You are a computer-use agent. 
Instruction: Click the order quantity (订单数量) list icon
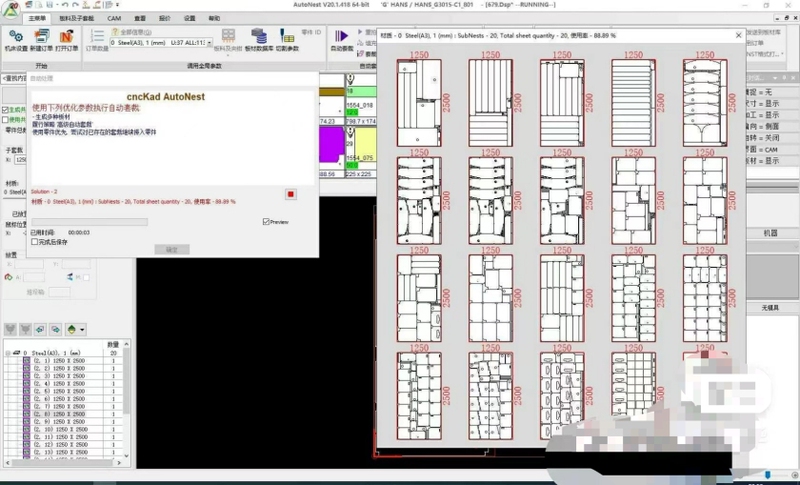point(97,36)
